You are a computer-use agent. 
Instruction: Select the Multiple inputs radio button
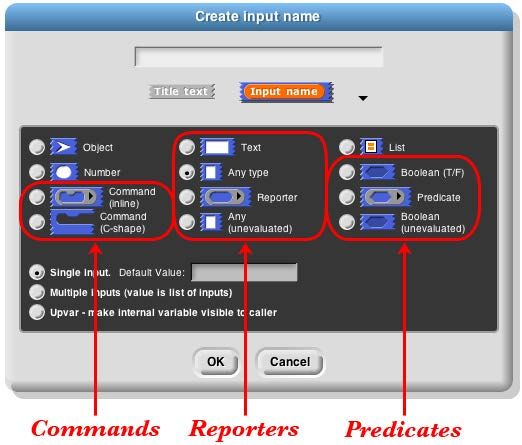[37, 292]
